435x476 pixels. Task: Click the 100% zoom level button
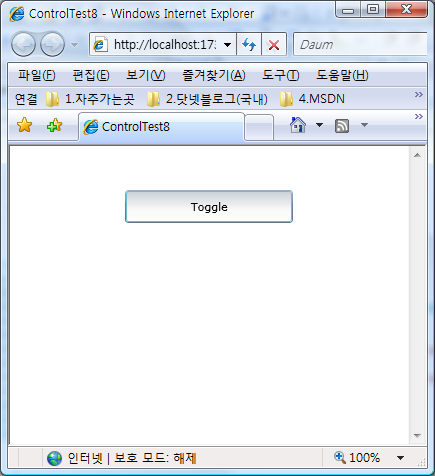tap(357, 458)
